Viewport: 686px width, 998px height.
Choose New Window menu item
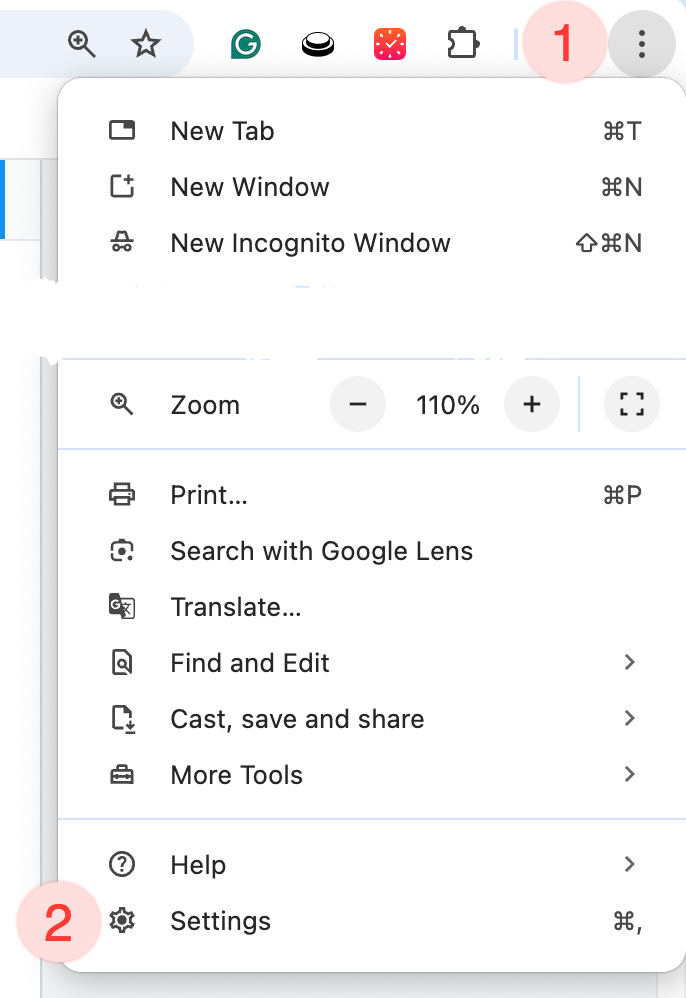coord(250,187)
